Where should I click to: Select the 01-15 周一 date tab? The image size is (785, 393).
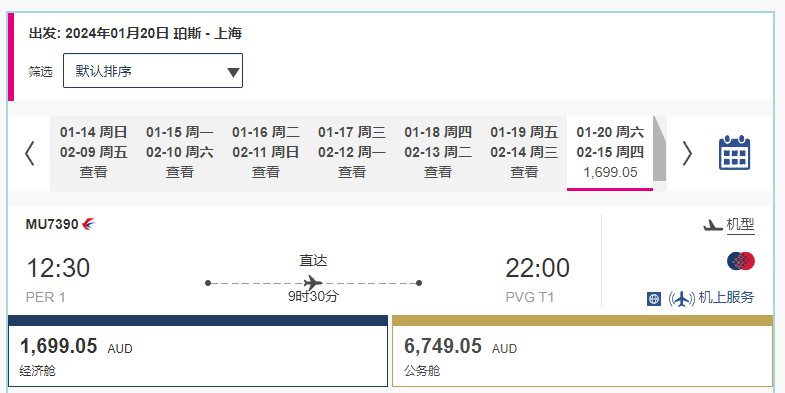(179, 153)
